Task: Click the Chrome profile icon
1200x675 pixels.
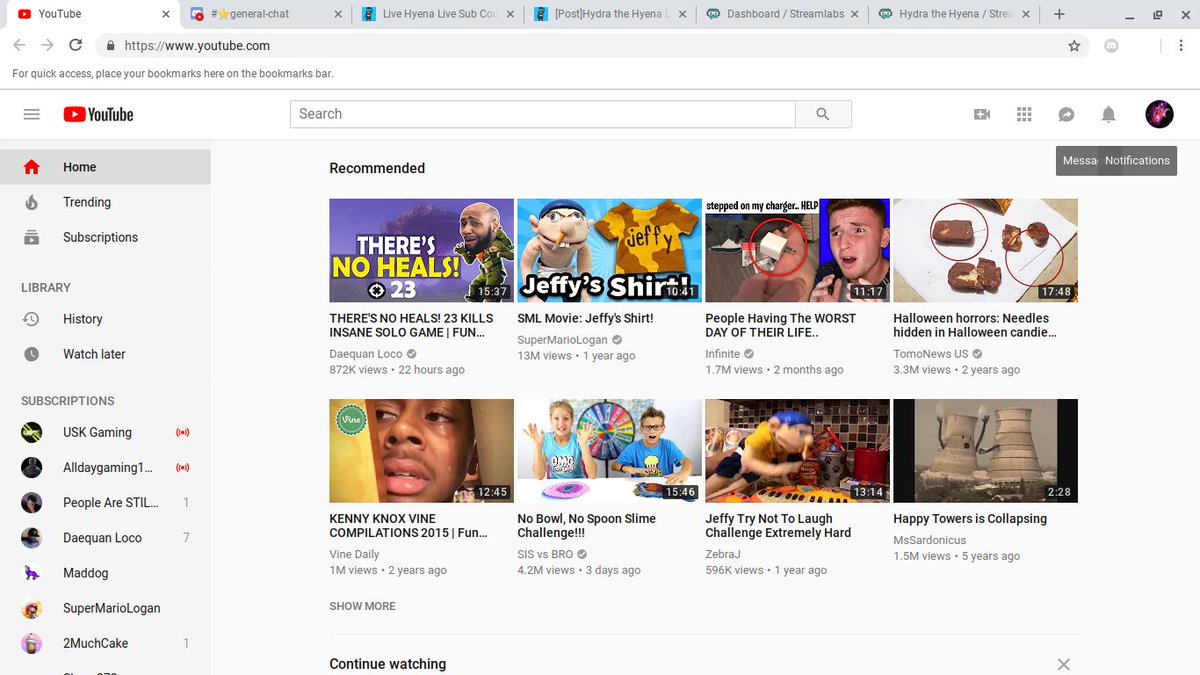Action: click(x=1111, y=46)
